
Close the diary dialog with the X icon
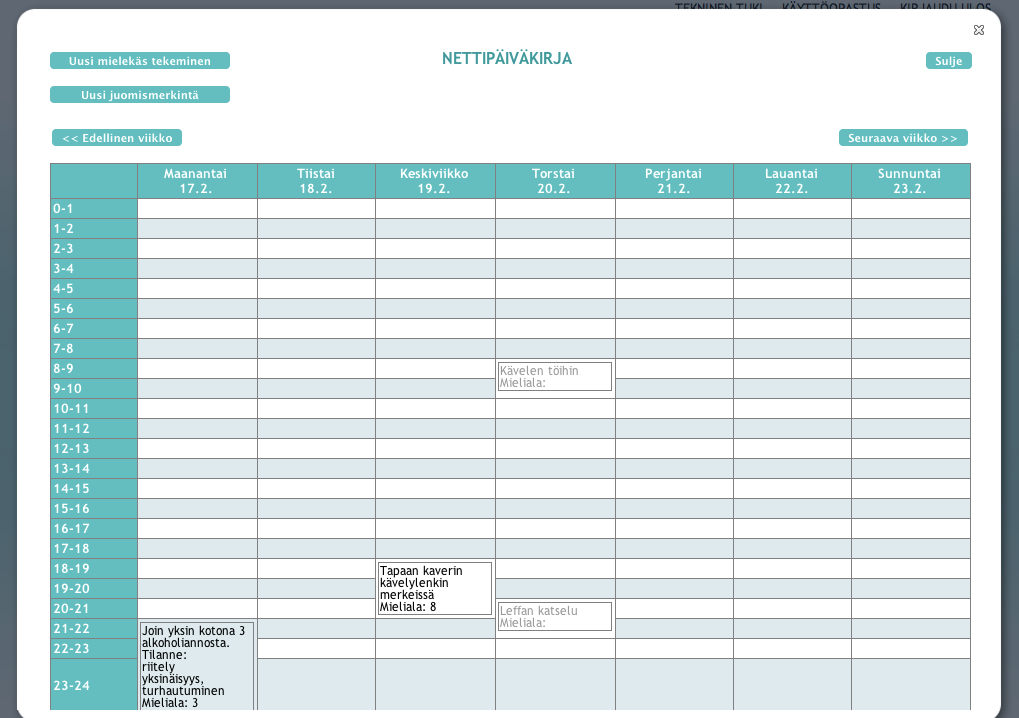point(979,30)
